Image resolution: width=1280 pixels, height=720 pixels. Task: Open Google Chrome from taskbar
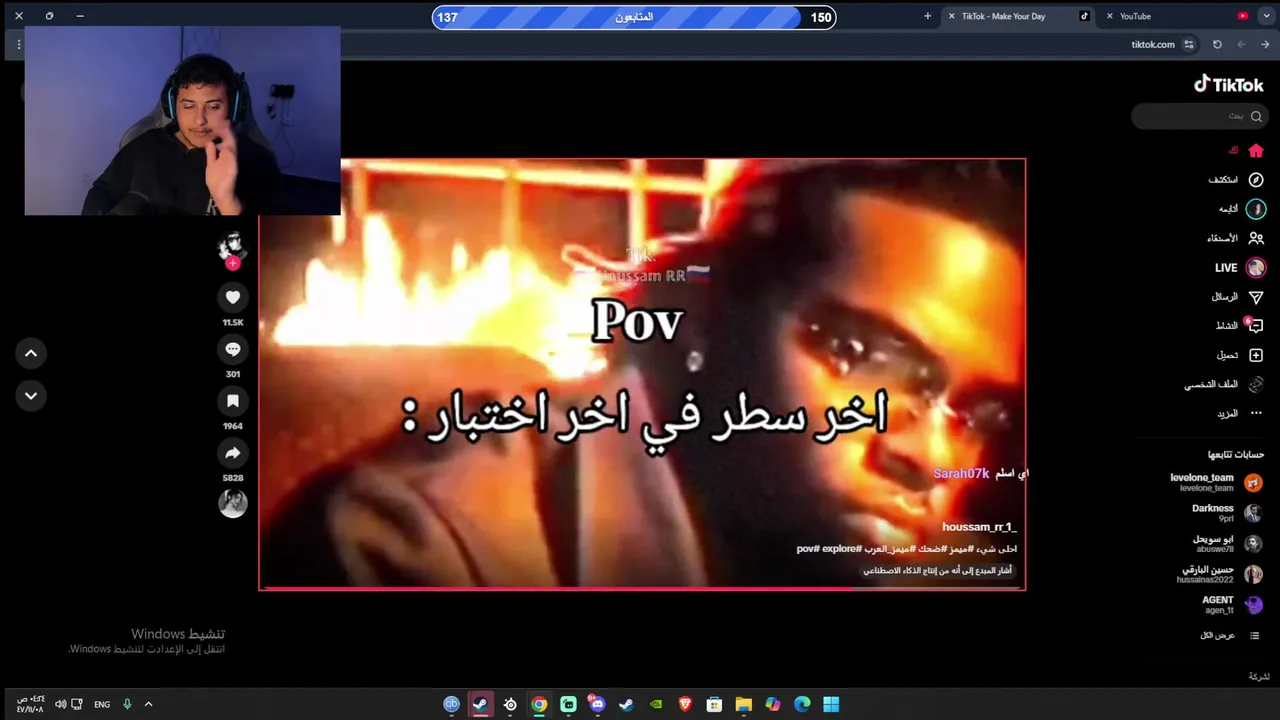coord(539,704)
